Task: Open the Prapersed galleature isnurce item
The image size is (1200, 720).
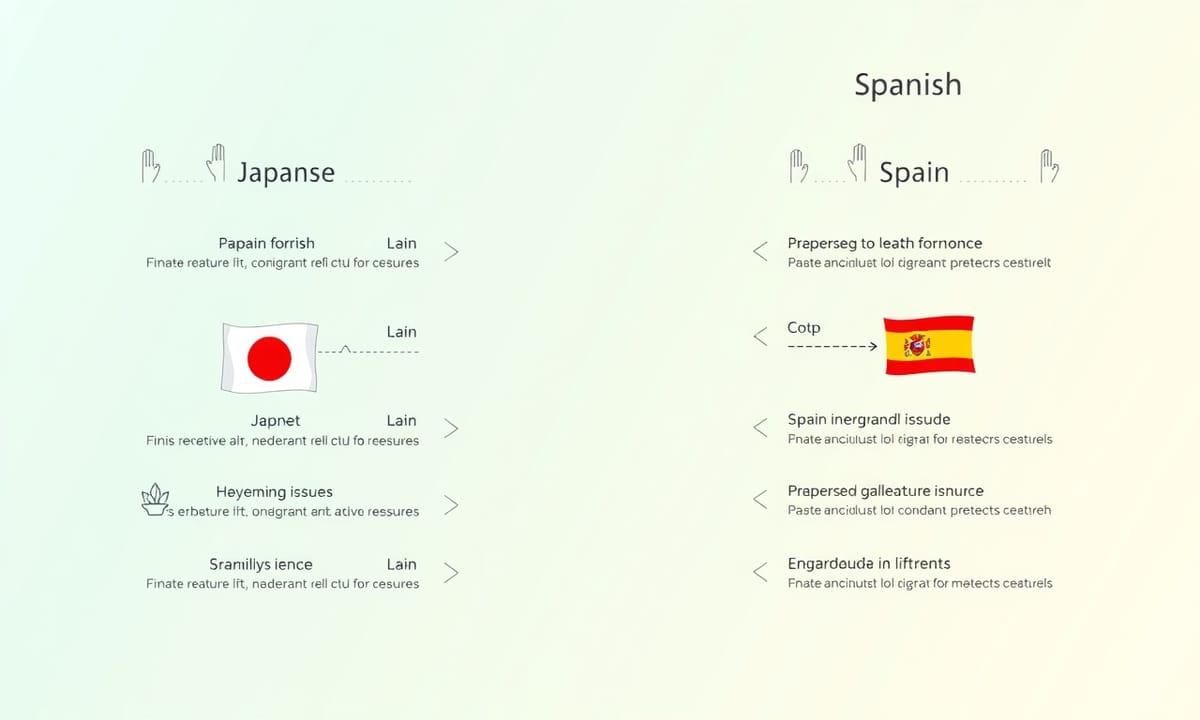Action: pos(886,491)
